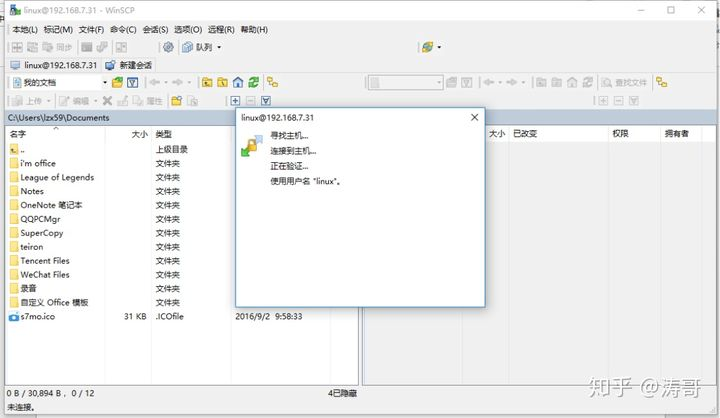720x418 pixels.
Task: Click the transfer settings preset icon
Action: [428, 47]
